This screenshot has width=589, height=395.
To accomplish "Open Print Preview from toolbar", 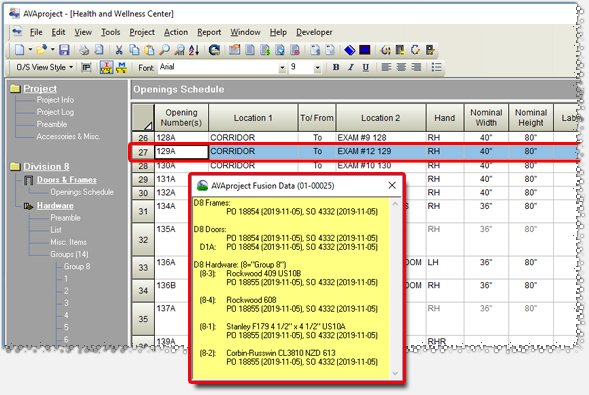I will tap(99, 50).
